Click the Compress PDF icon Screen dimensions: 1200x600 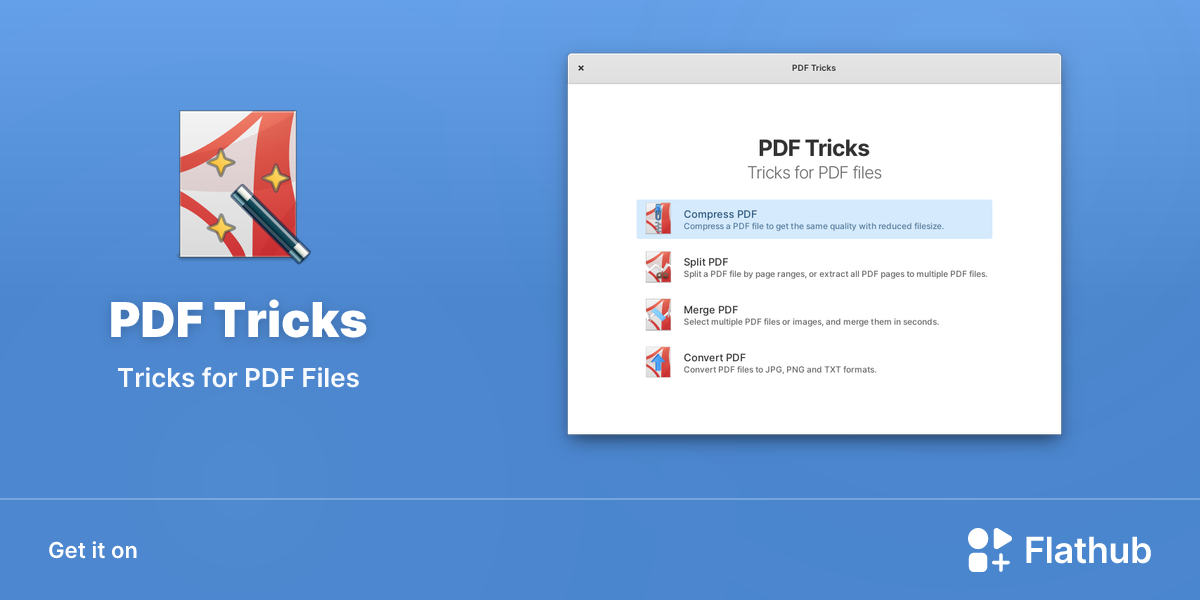658,219
